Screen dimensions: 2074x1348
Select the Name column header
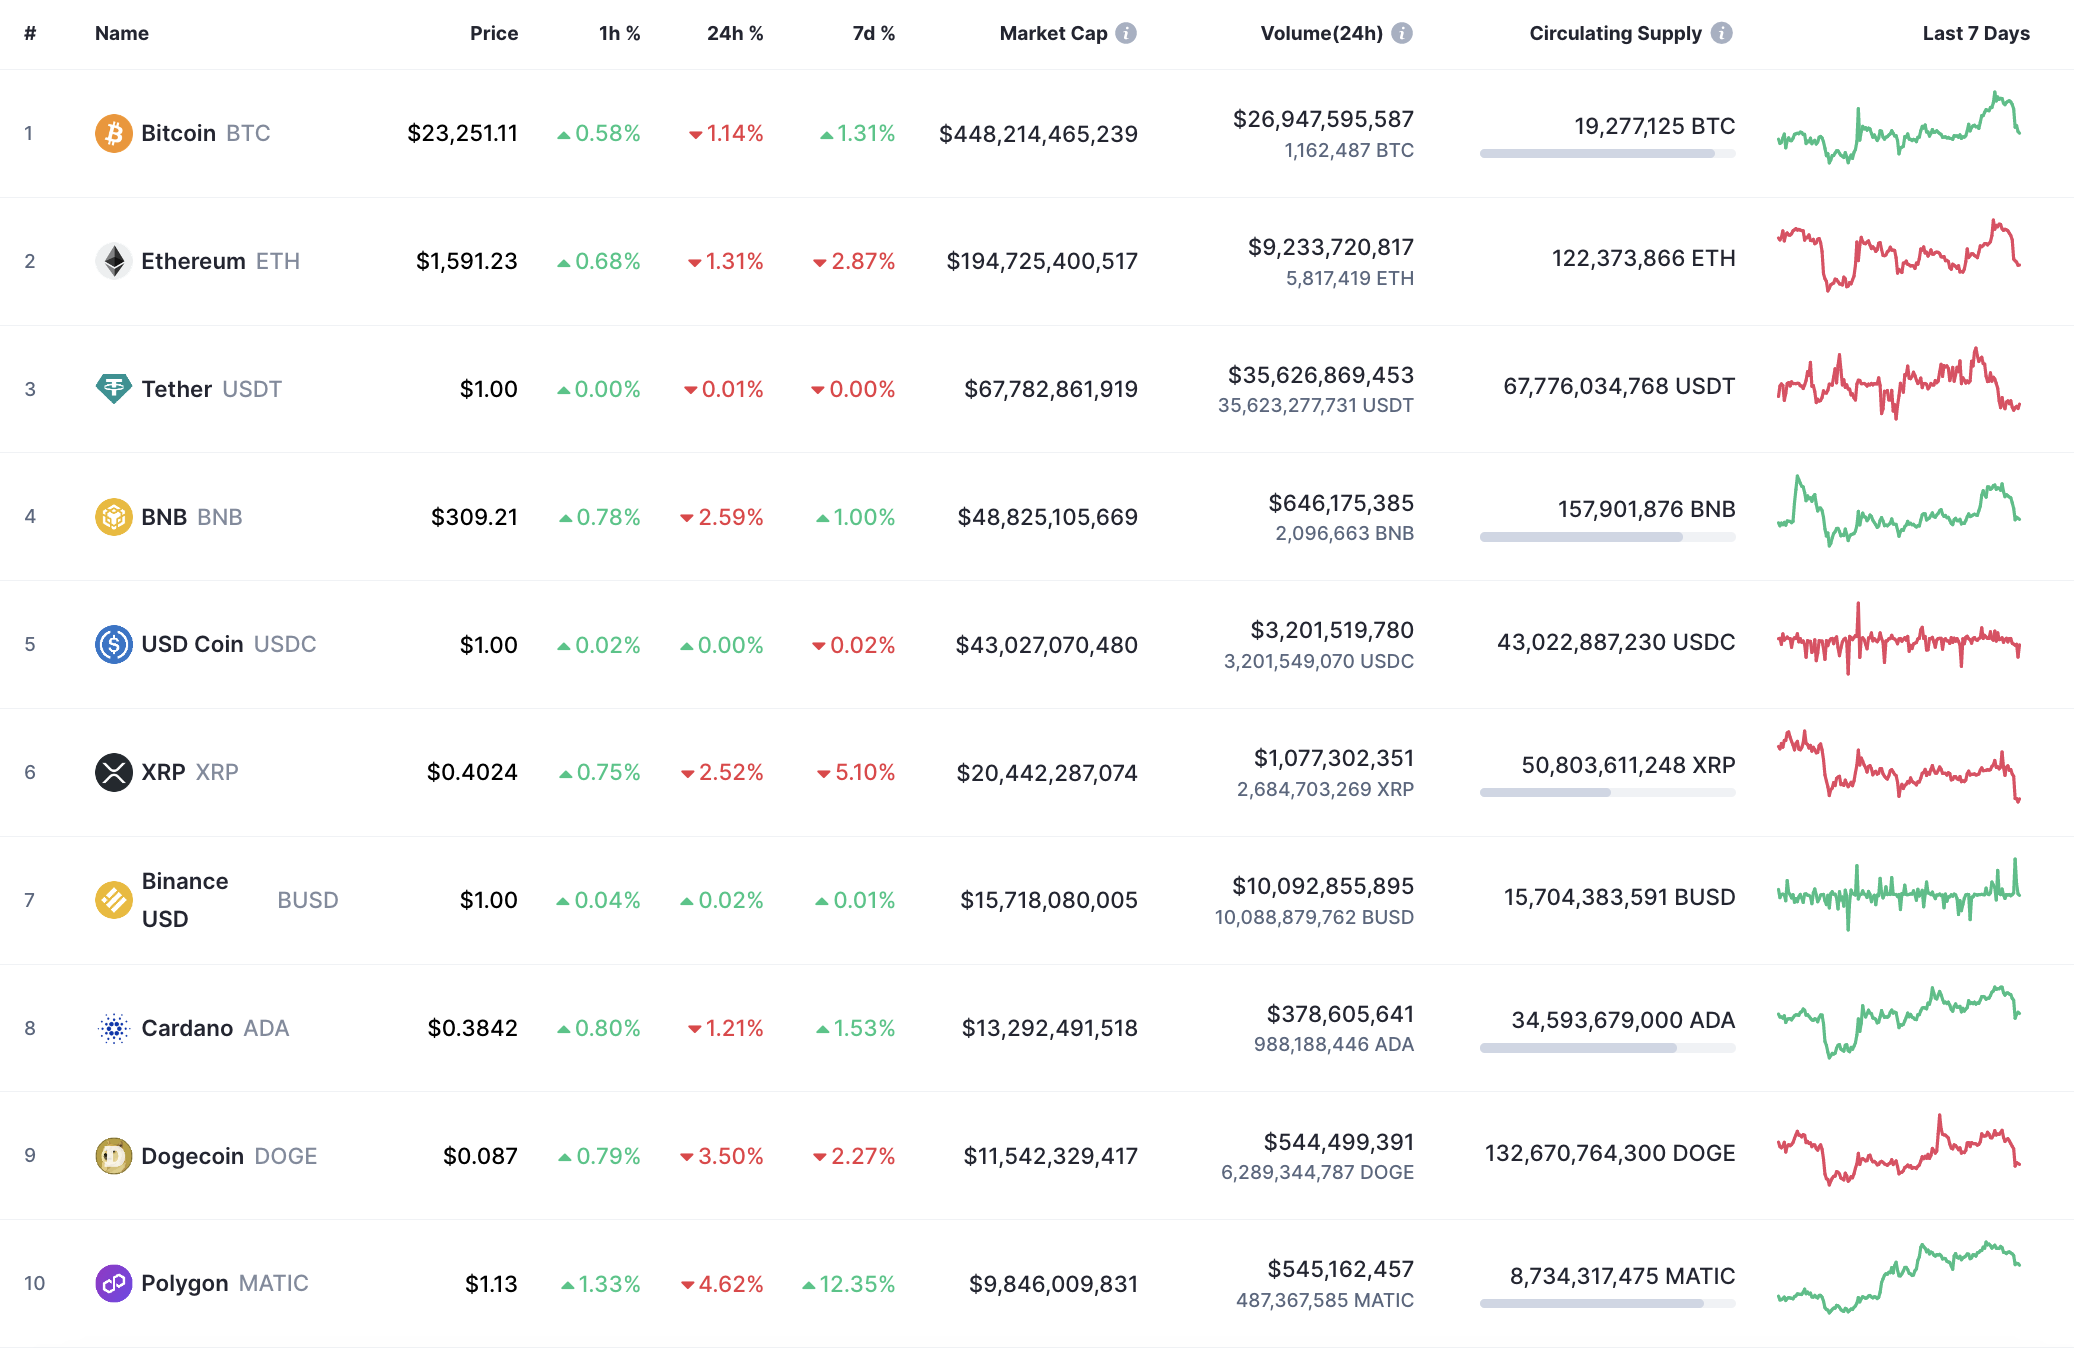click(121, 32)
